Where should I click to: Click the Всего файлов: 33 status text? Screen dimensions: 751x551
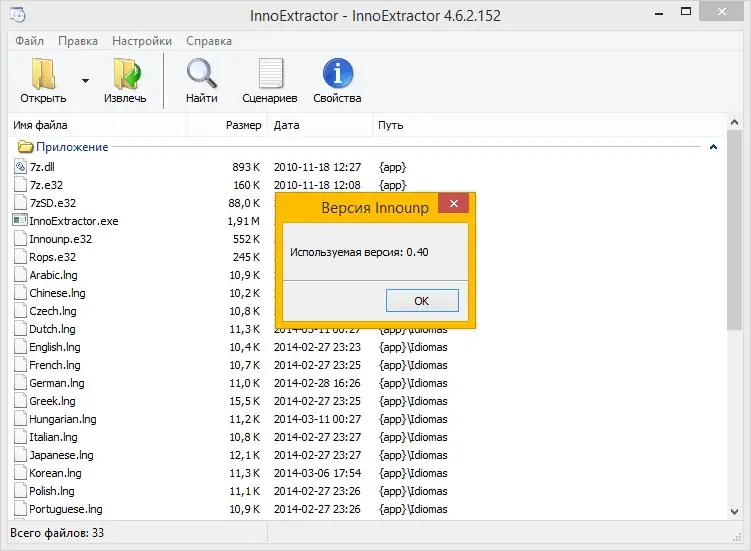(57, 533)
